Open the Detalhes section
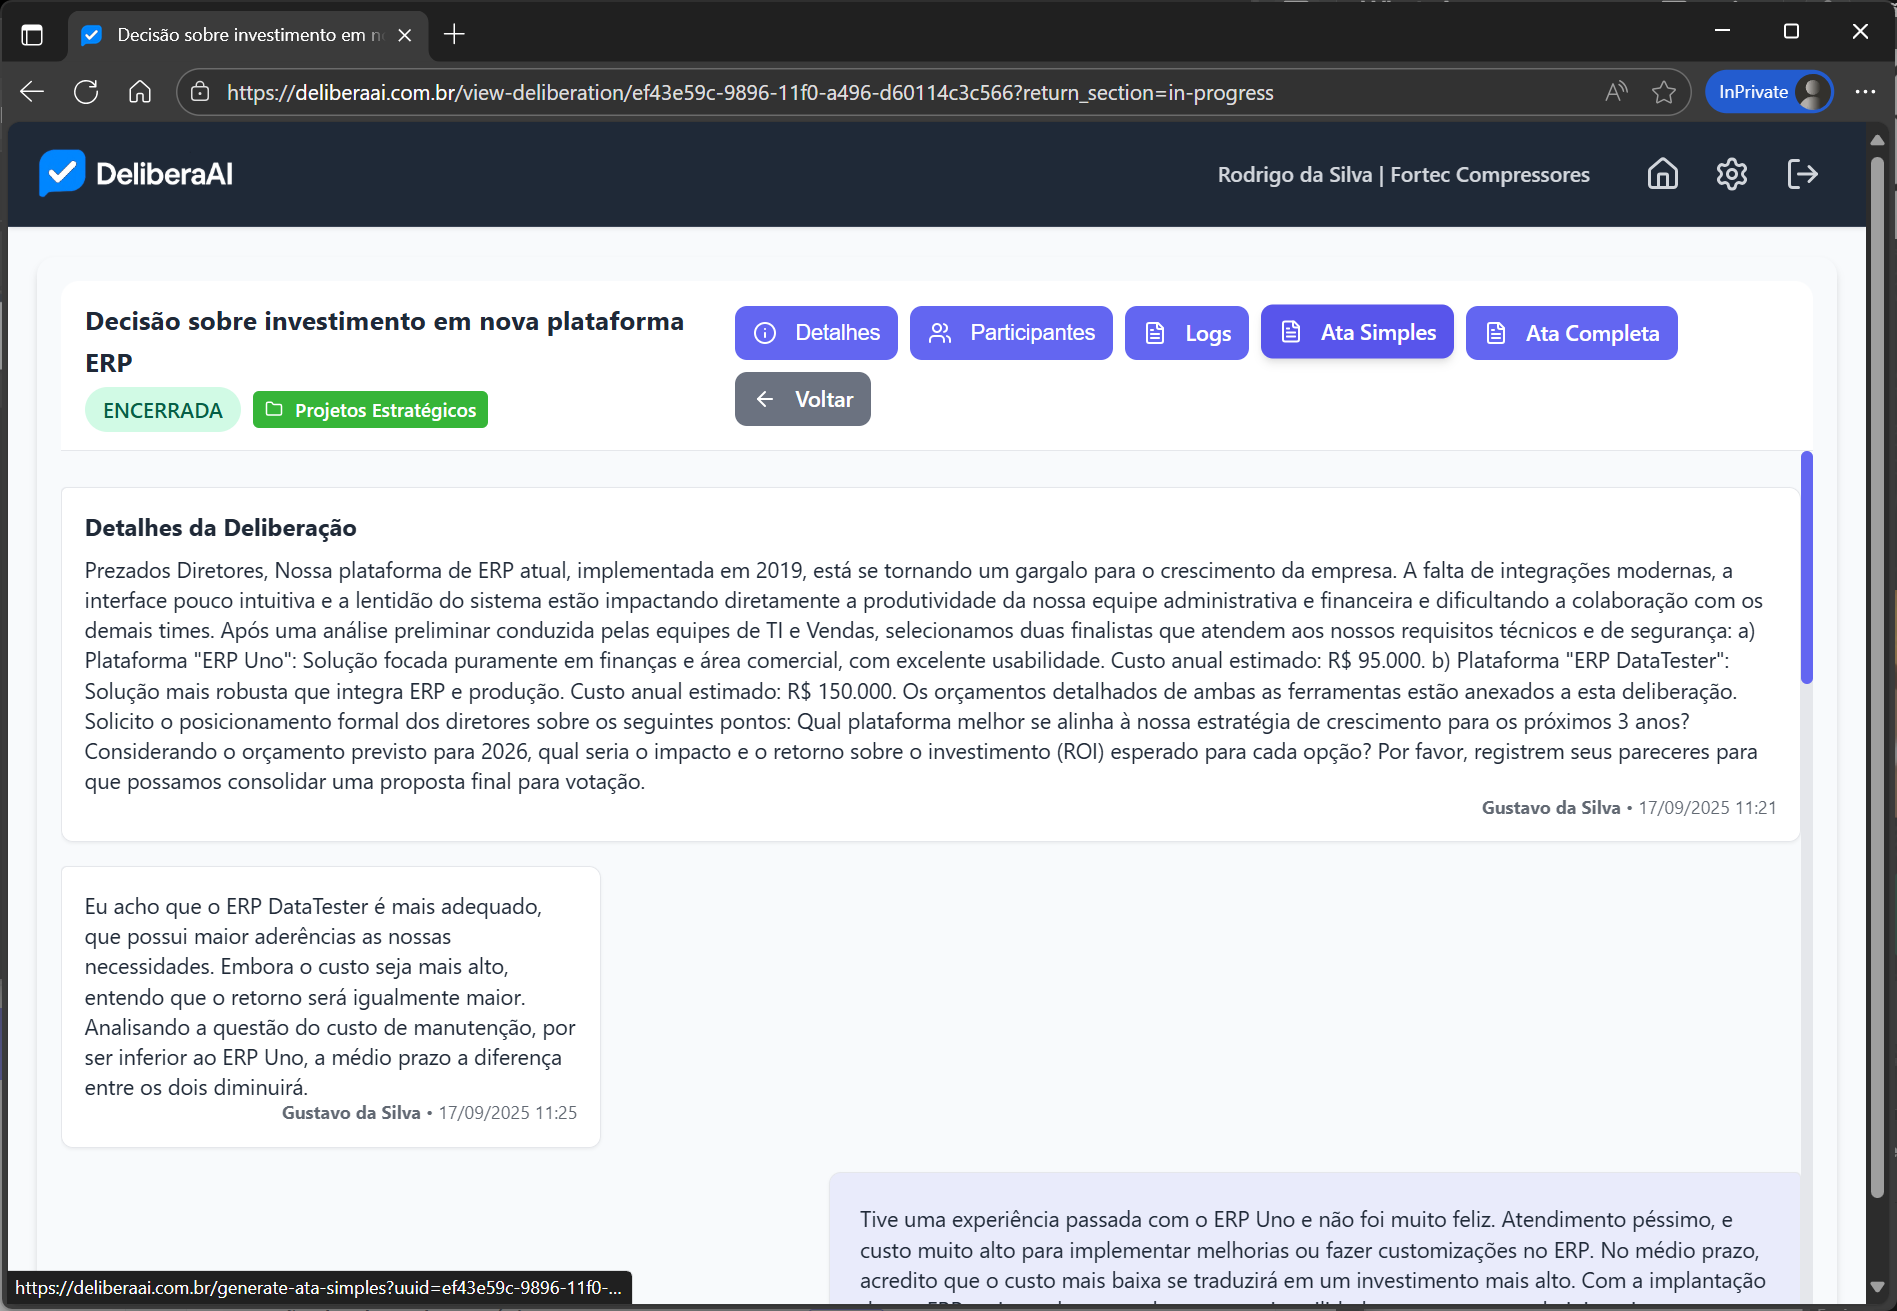 tap(816, 333)
